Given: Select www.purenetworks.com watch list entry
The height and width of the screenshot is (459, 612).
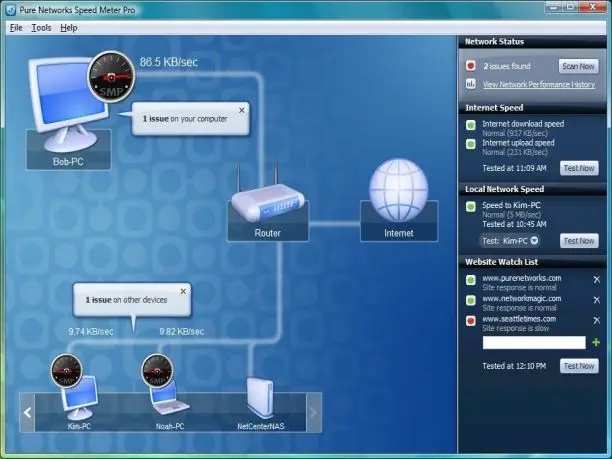Looking at the screenshot, I should [521, 278].
